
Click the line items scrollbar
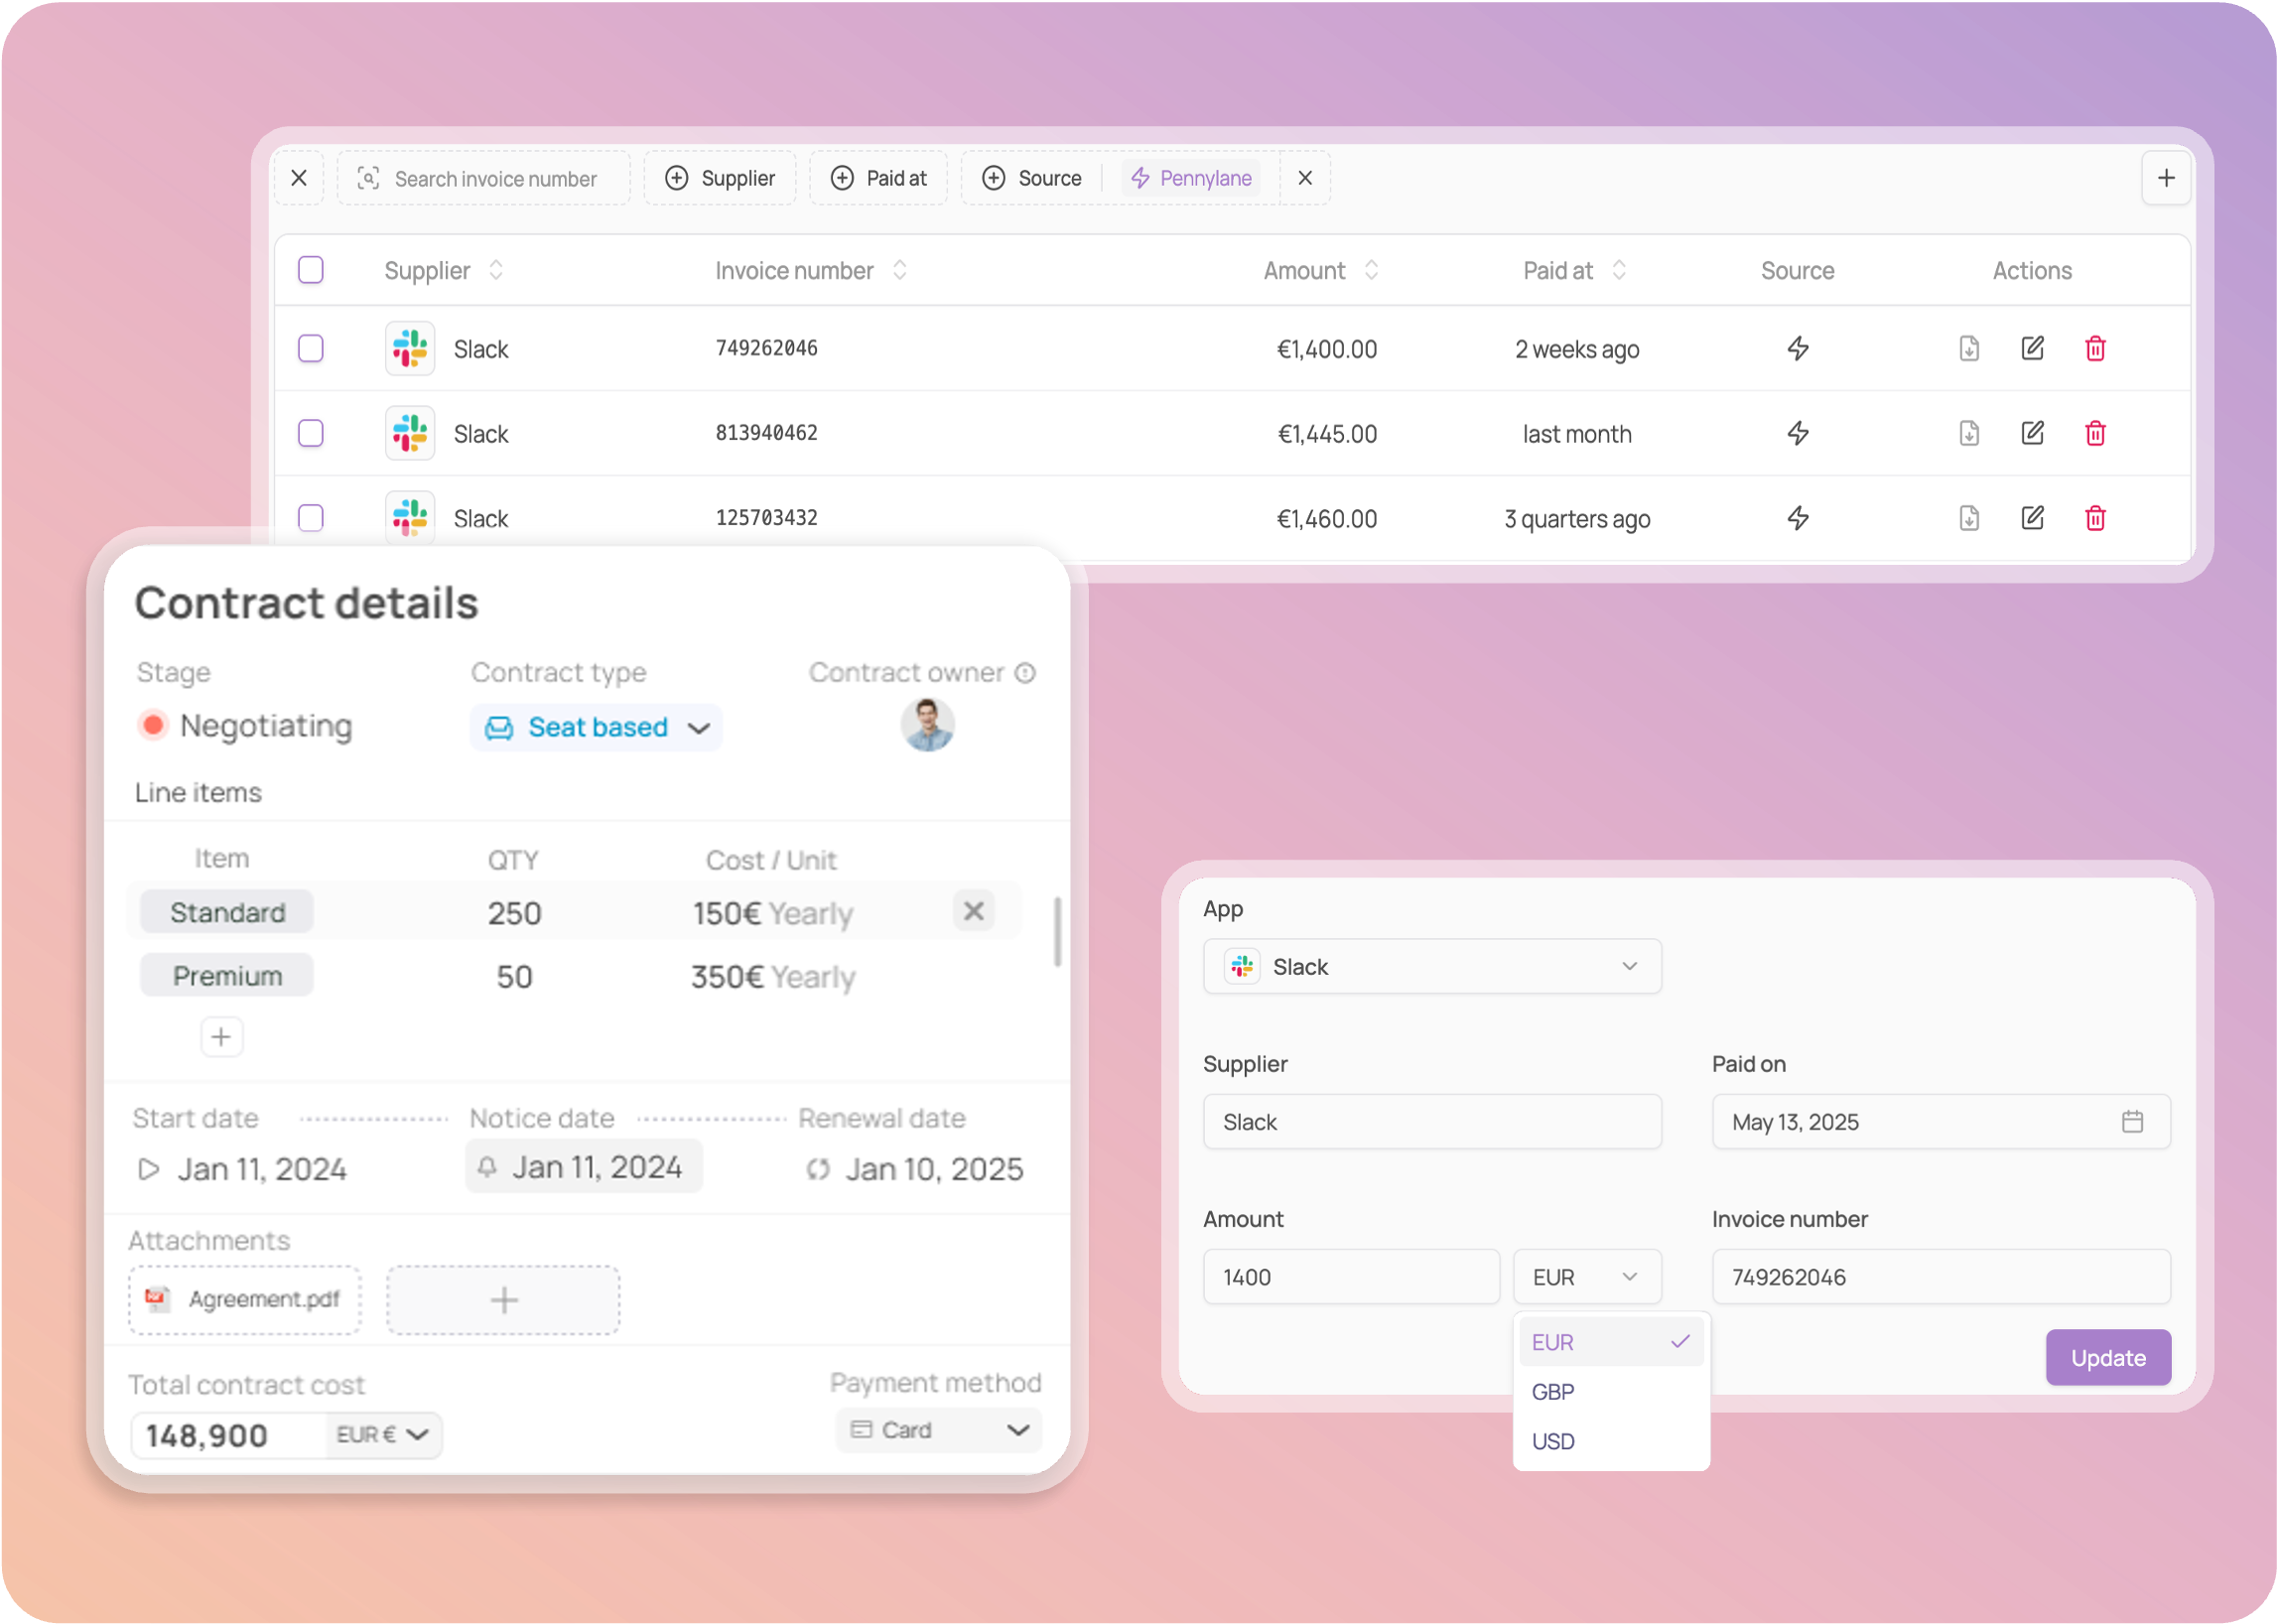point(1057,930)
